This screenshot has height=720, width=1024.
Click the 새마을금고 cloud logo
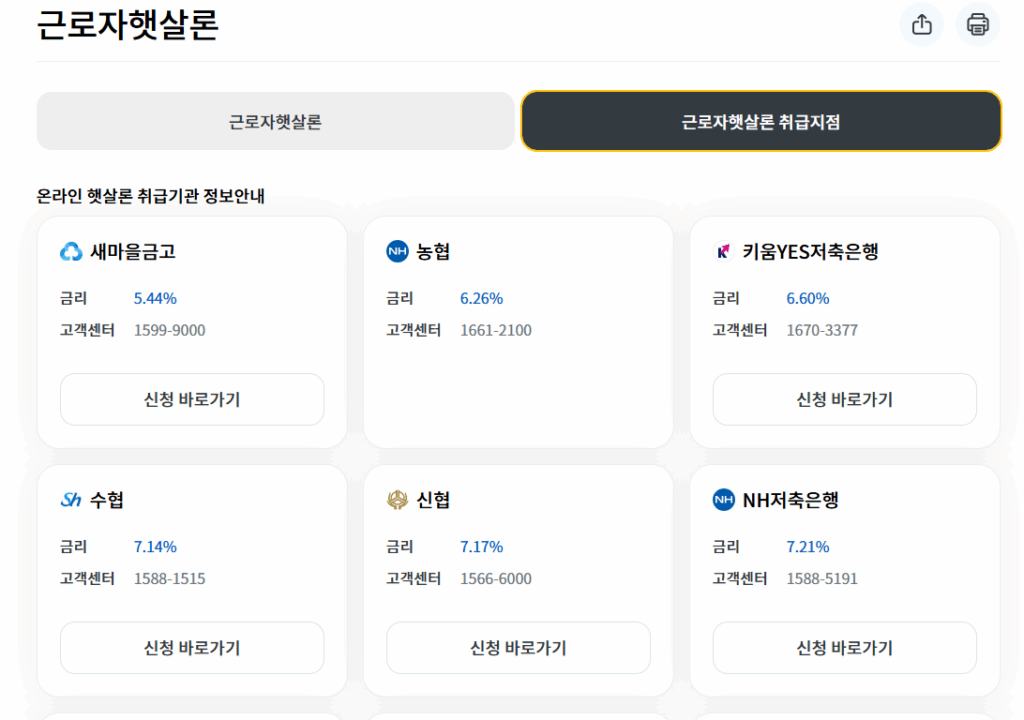(71, 252)
